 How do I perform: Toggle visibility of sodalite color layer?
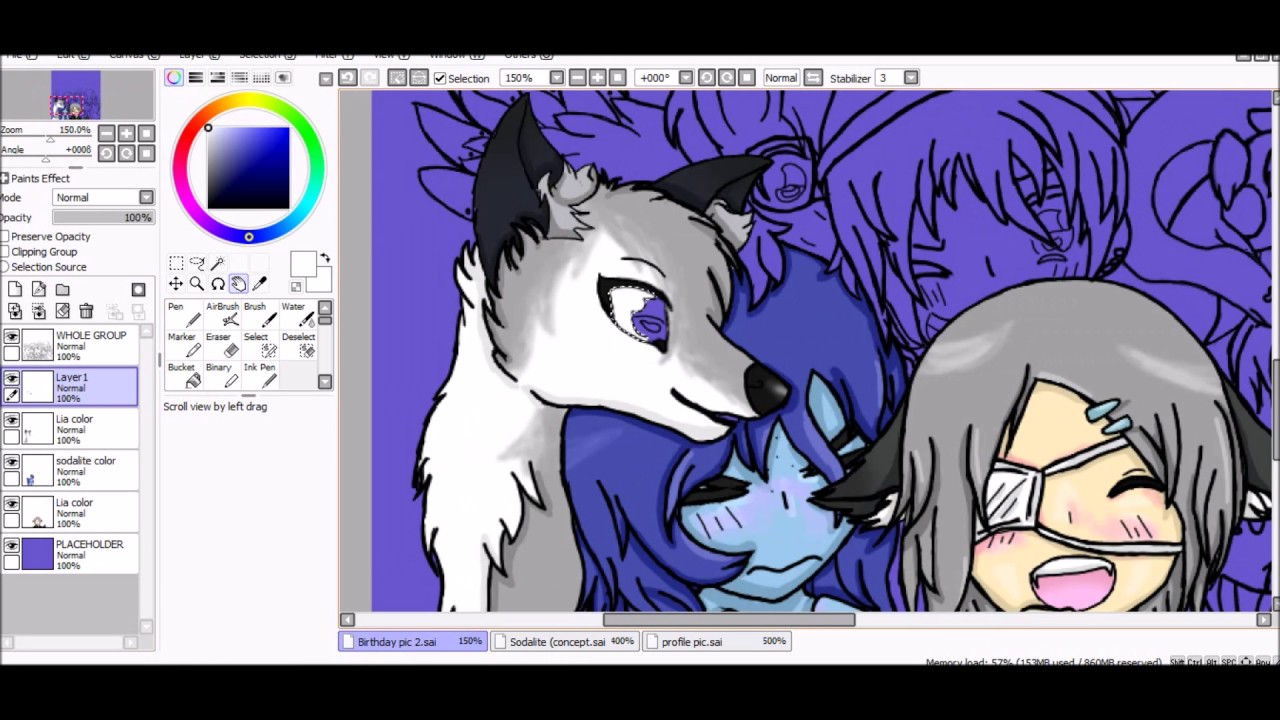tap(12, 462)
